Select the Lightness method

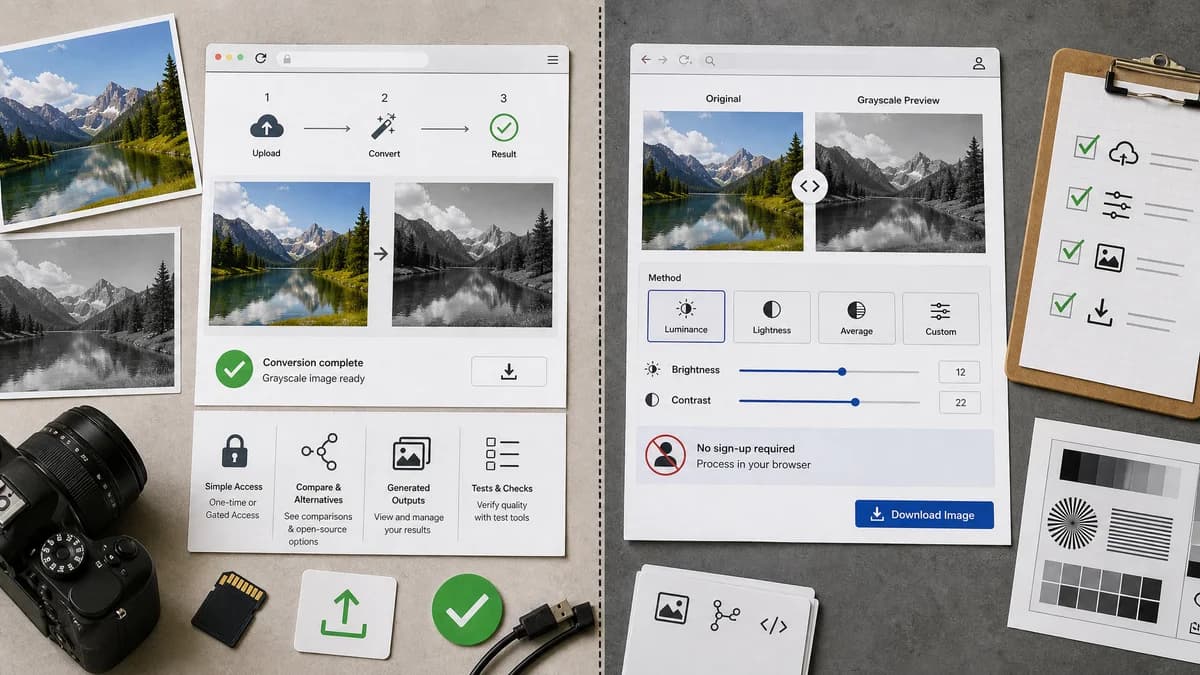(771, 317)
